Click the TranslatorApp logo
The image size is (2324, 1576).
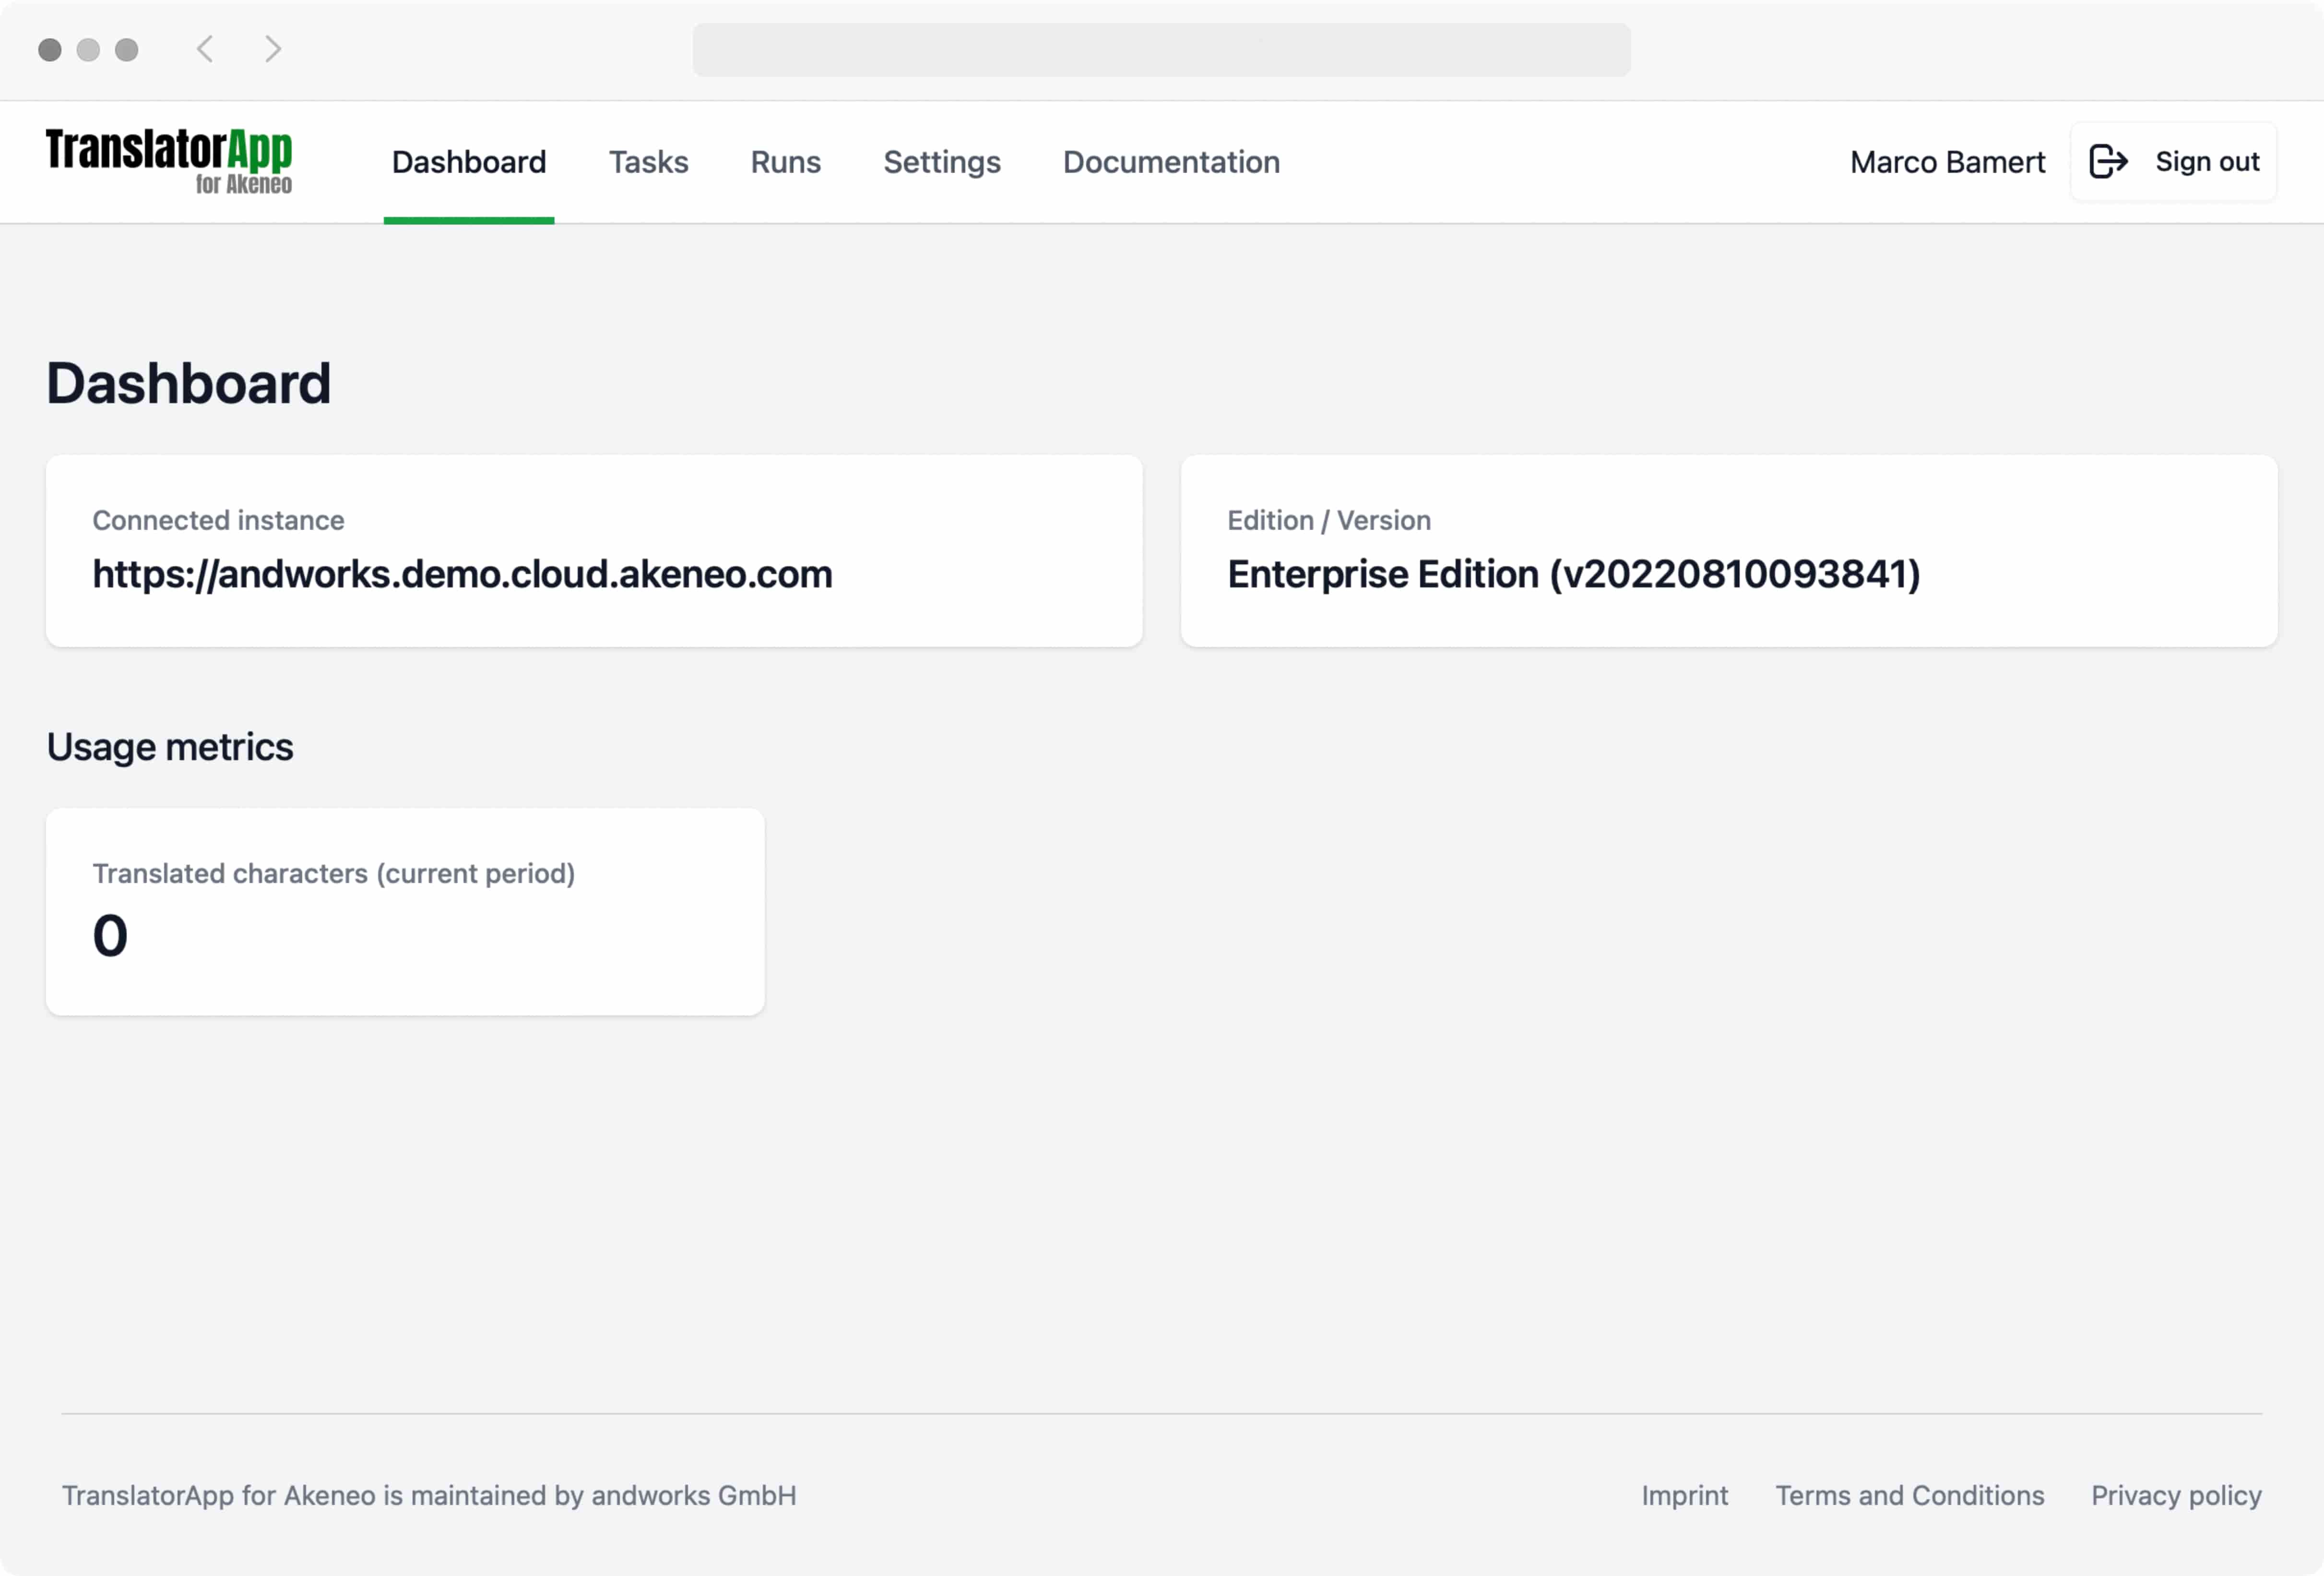tap(168, 160)
